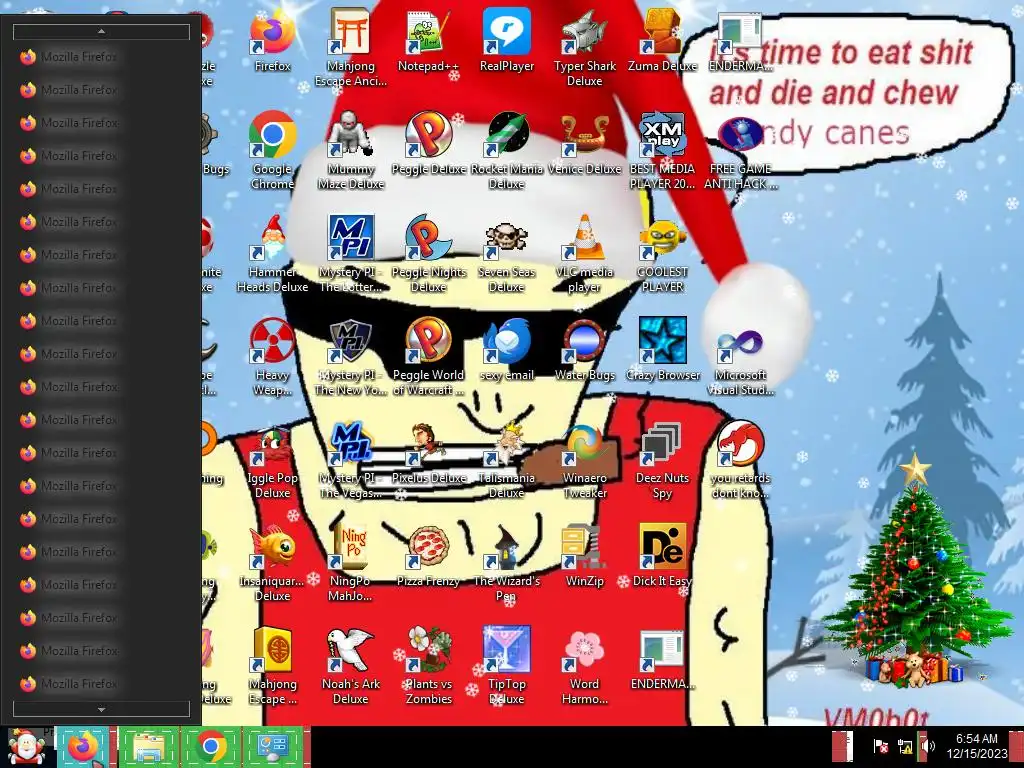Open COOLEST PLAYER desktop icon
The image size is (1024, 768).
[x=662, y=253]
